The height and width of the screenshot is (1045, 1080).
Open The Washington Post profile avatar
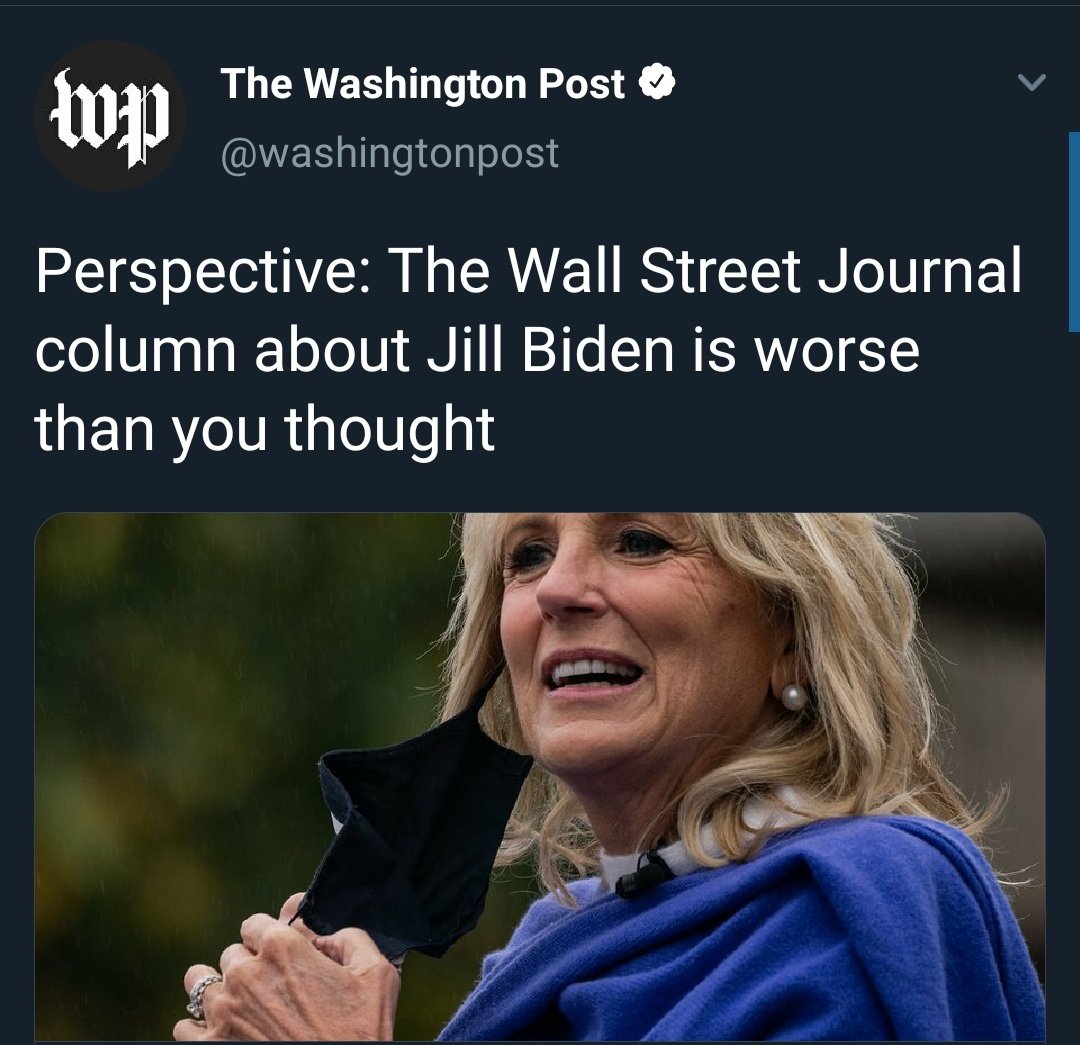pyautogui.click(x=110, y=116)
